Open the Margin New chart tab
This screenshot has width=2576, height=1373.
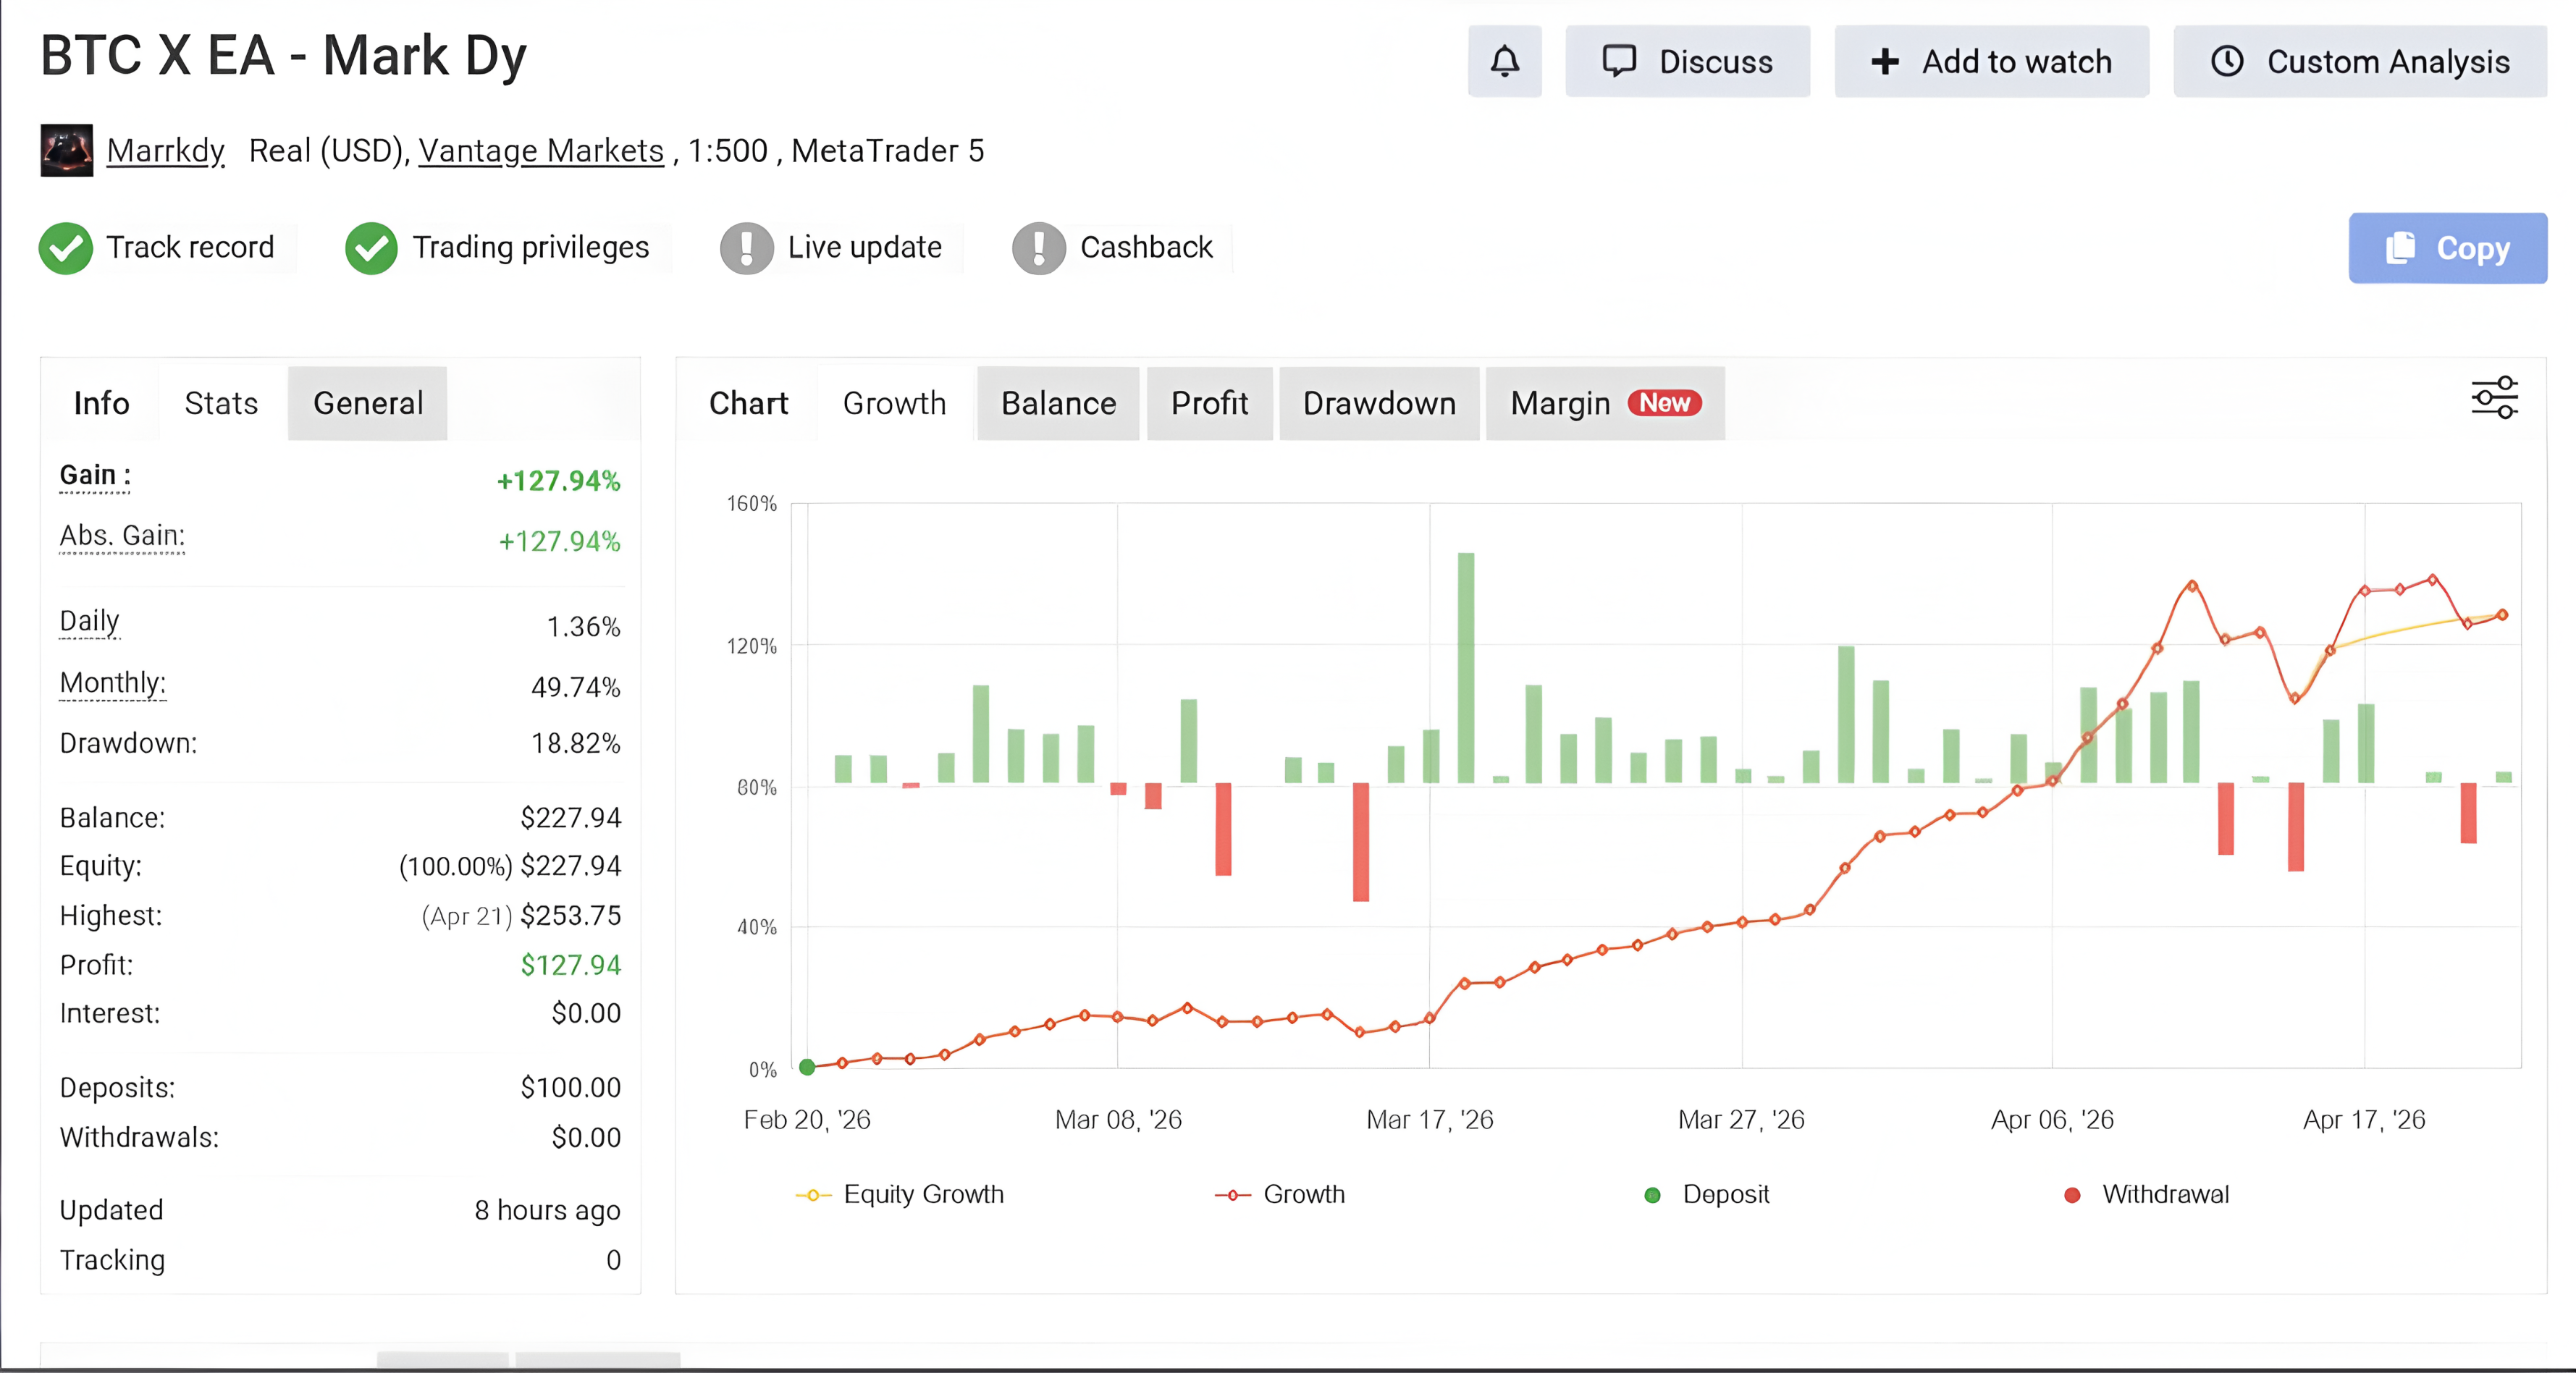click(x=1605, y=403)
